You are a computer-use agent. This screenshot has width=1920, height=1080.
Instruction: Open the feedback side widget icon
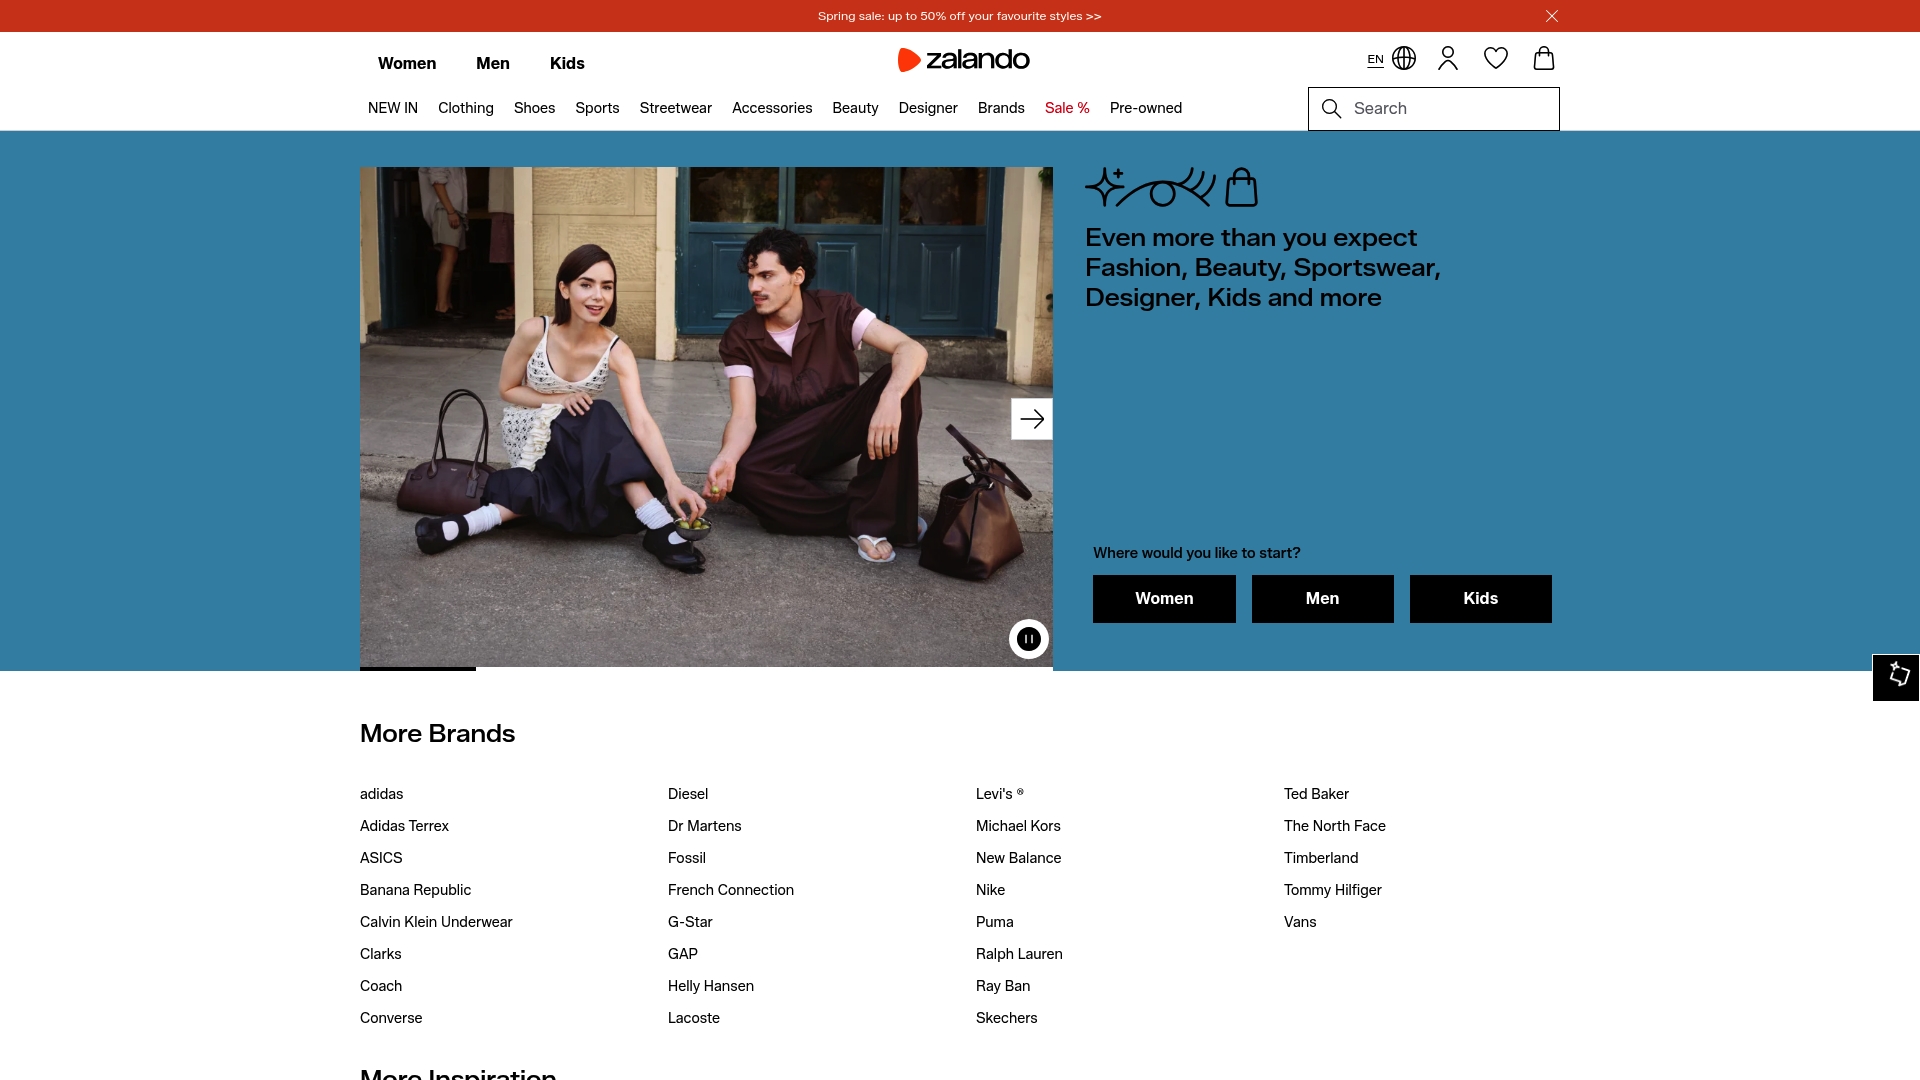pos(1896,677)
